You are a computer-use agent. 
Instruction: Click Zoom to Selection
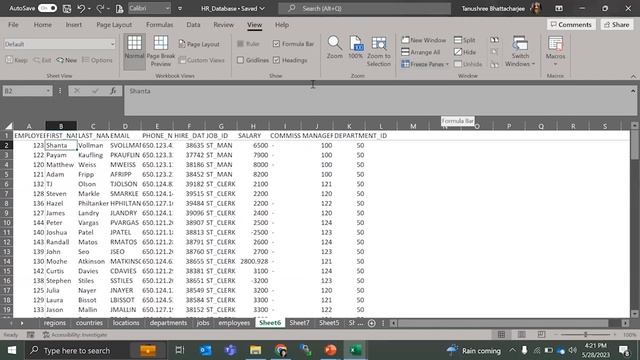tap(378, 51)
